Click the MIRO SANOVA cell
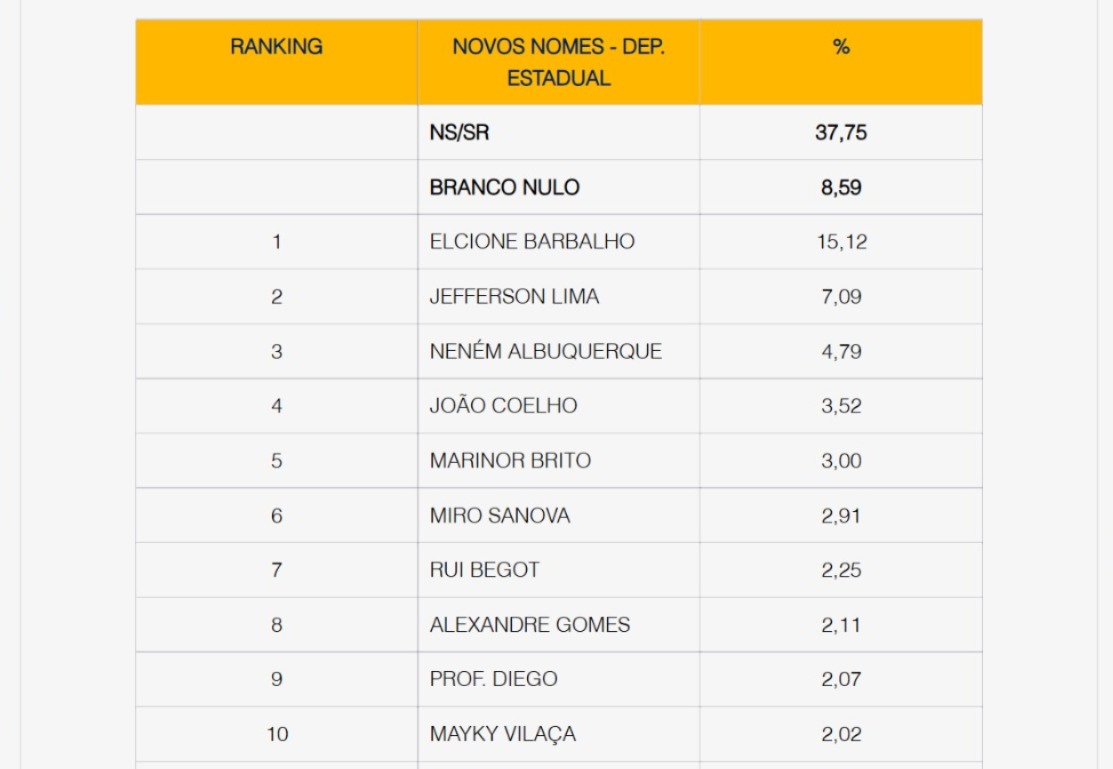This screenshot has height=769, width=1113. point(500,516)
